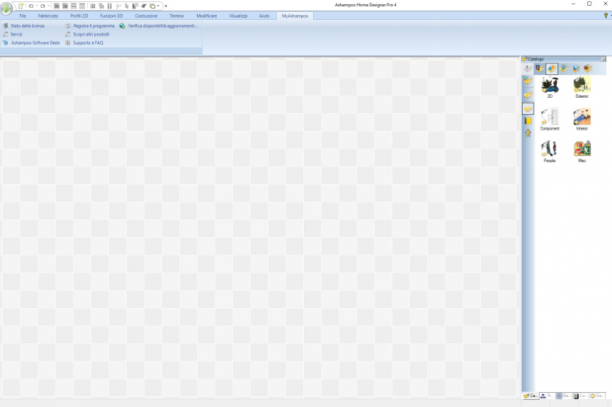The image size is (612, 407).
Task: Select the highlighted 3D objects catalog icon
Action: [x=552, y=69]
